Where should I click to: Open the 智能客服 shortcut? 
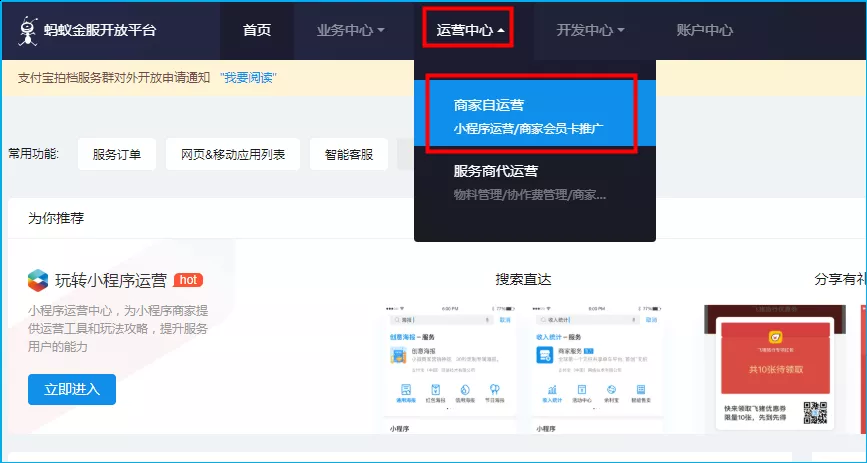[349, 154]
